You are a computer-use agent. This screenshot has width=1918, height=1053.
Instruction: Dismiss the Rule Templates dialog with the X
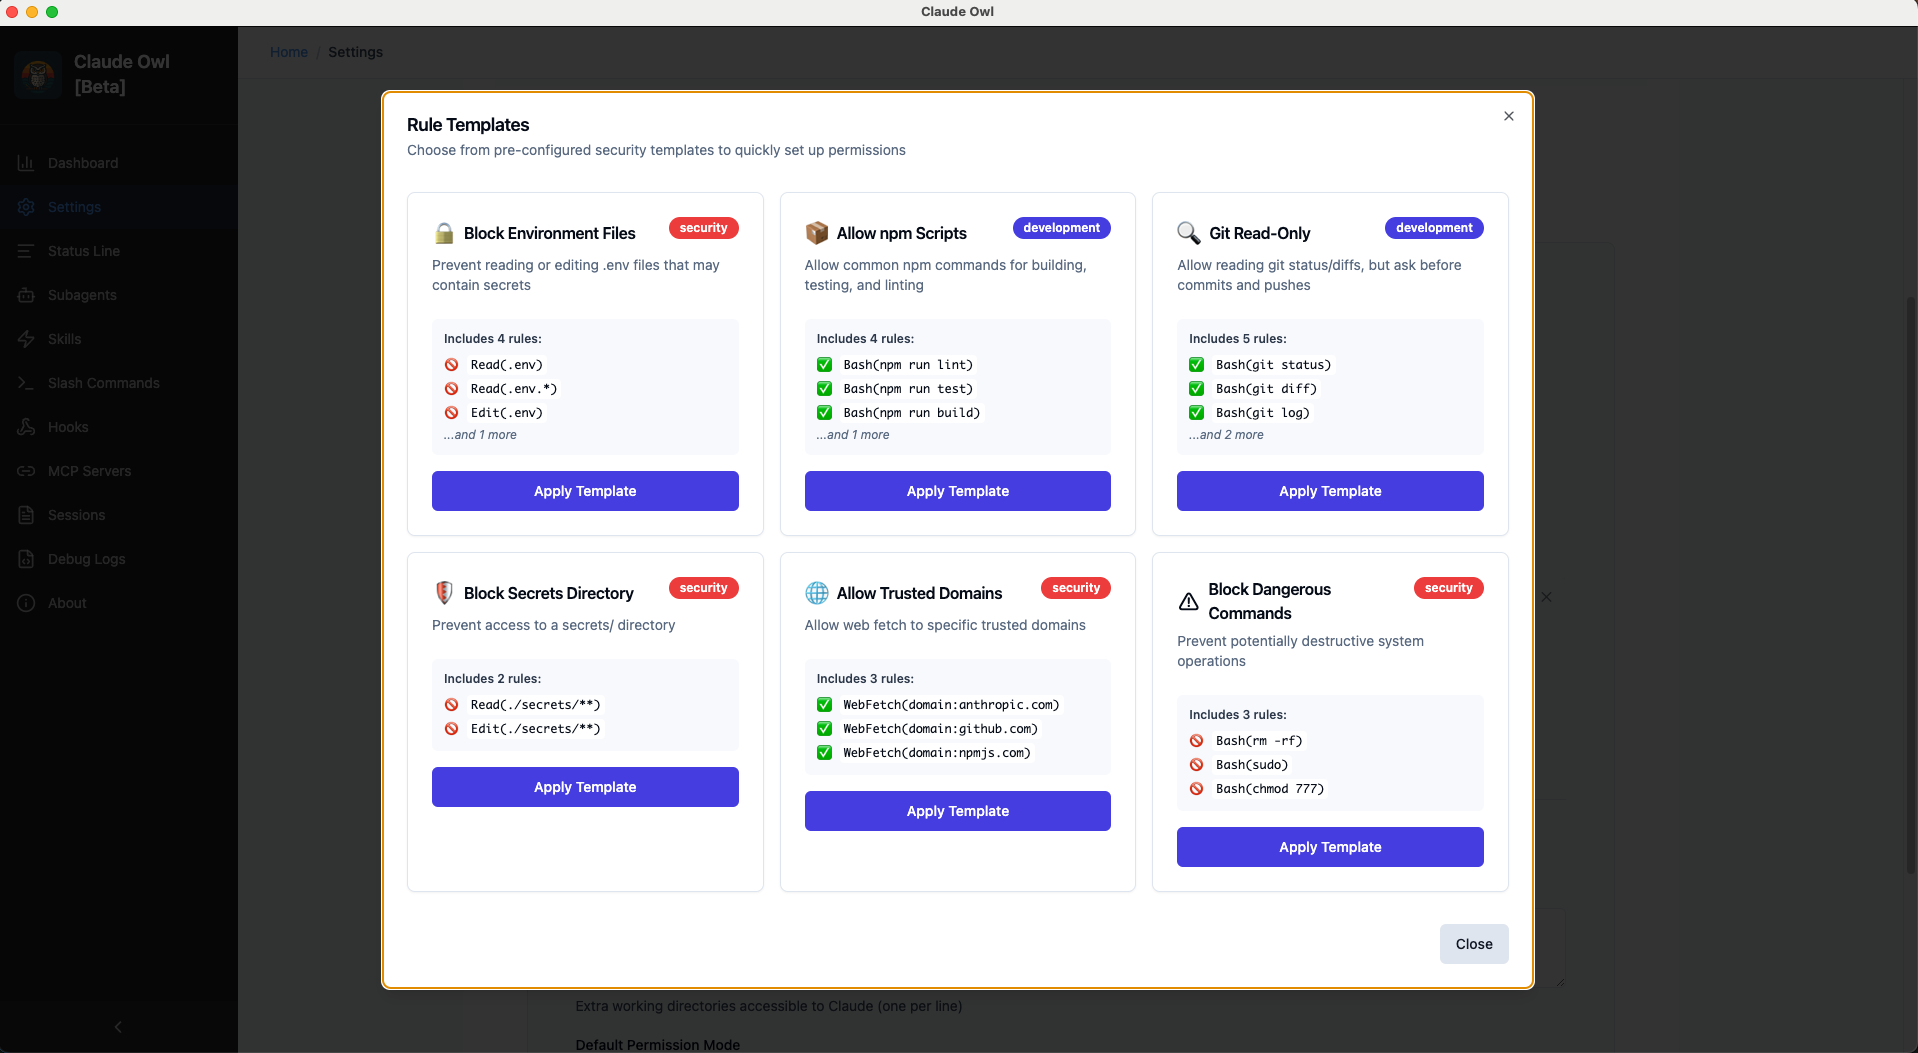1508,115
